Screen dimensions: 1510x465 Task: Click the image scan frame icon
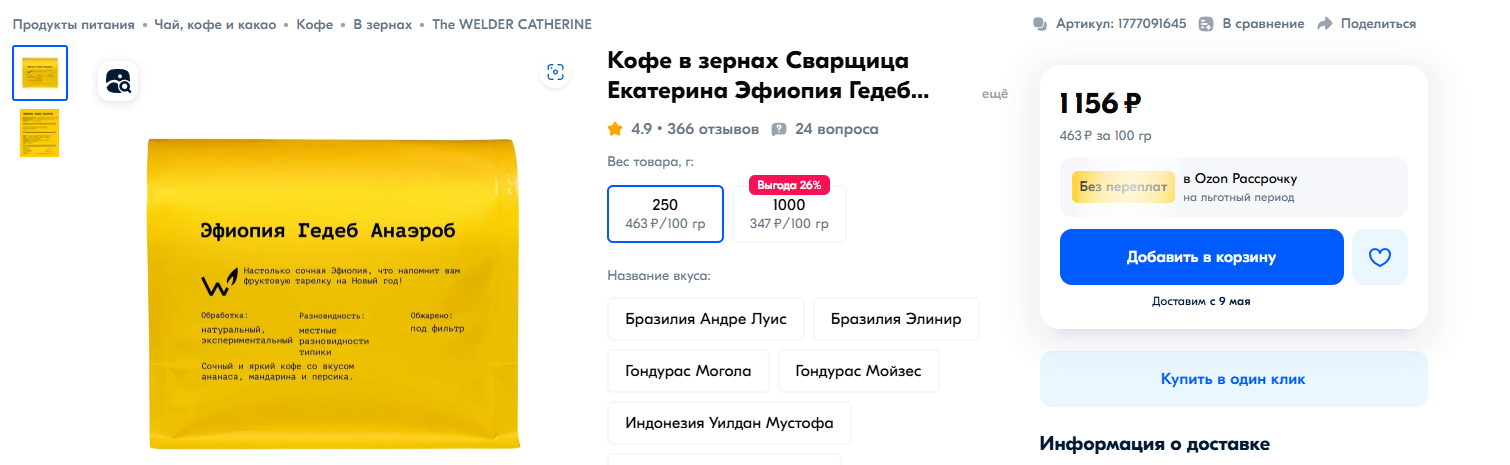tap(555, 72)
